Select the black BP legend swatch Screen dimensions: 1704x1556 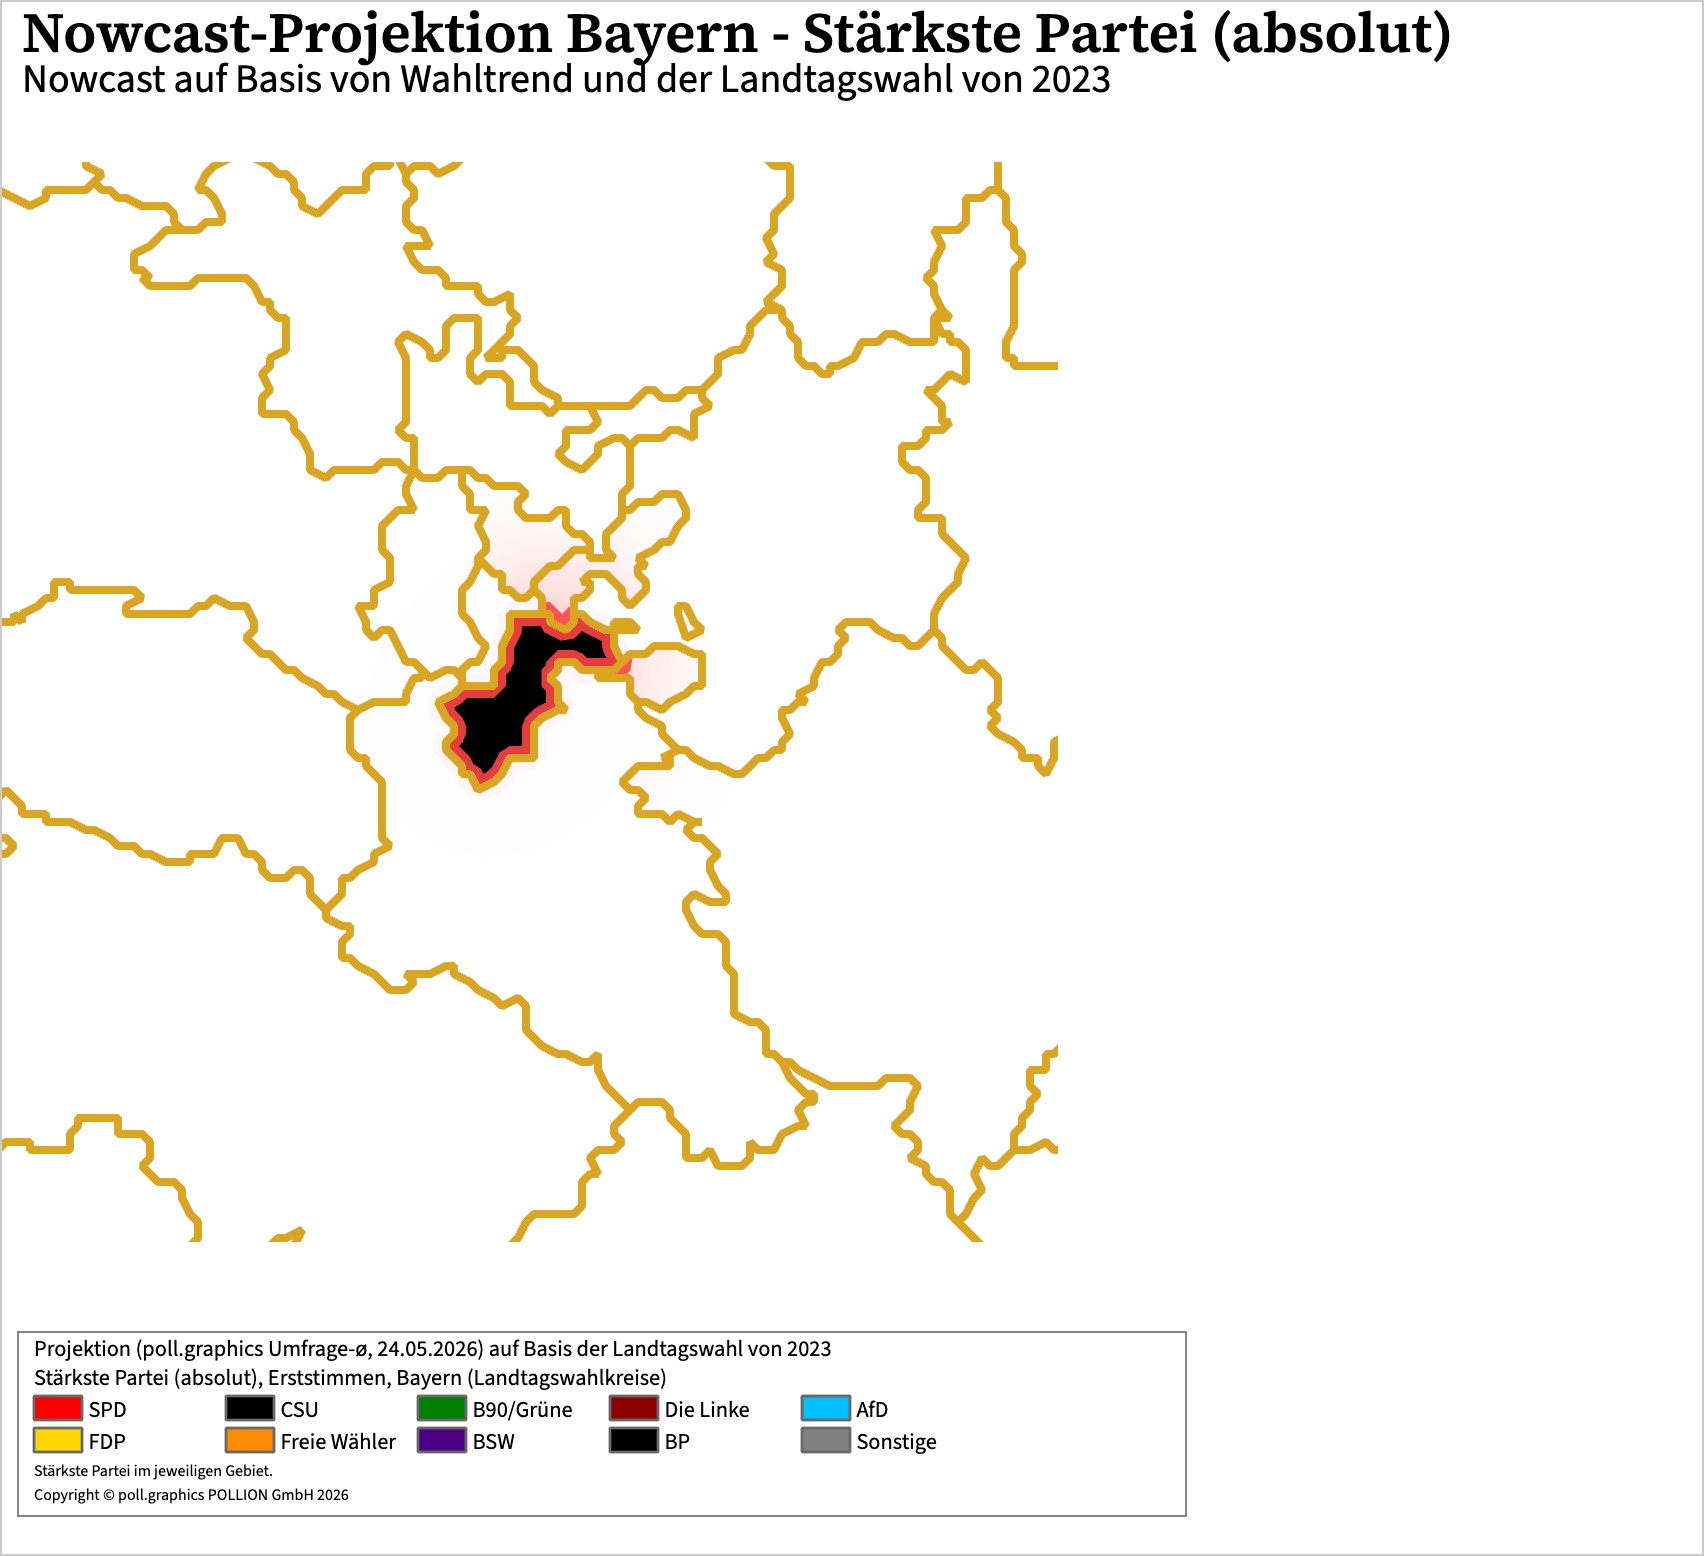[633, 1440]
